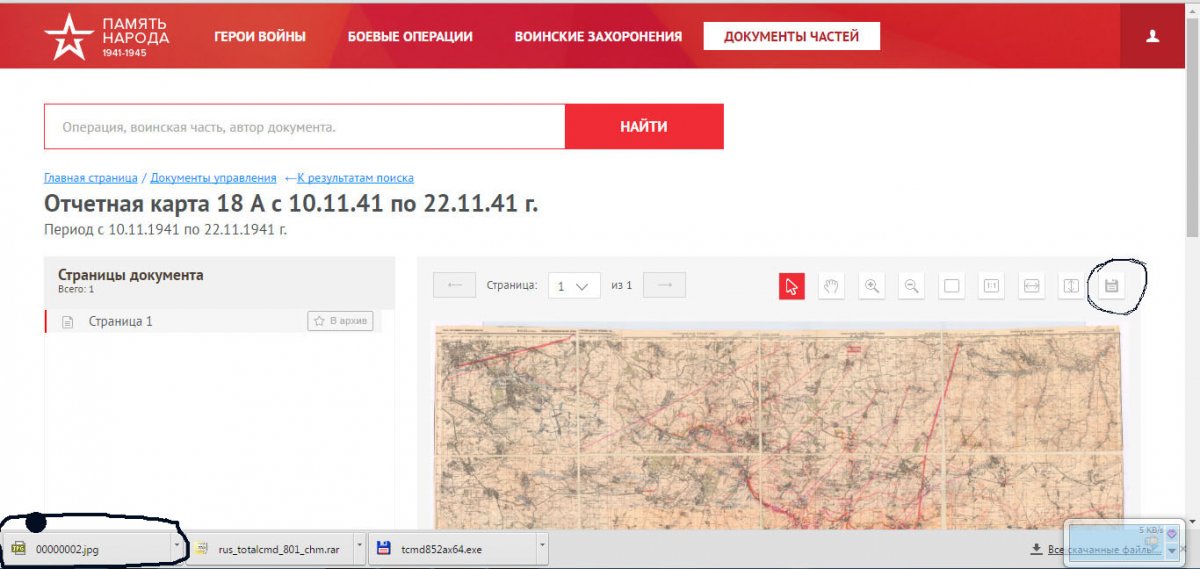Activate the hand pan tool
Screen dimensions: 1200x569
tap(831, 286)
